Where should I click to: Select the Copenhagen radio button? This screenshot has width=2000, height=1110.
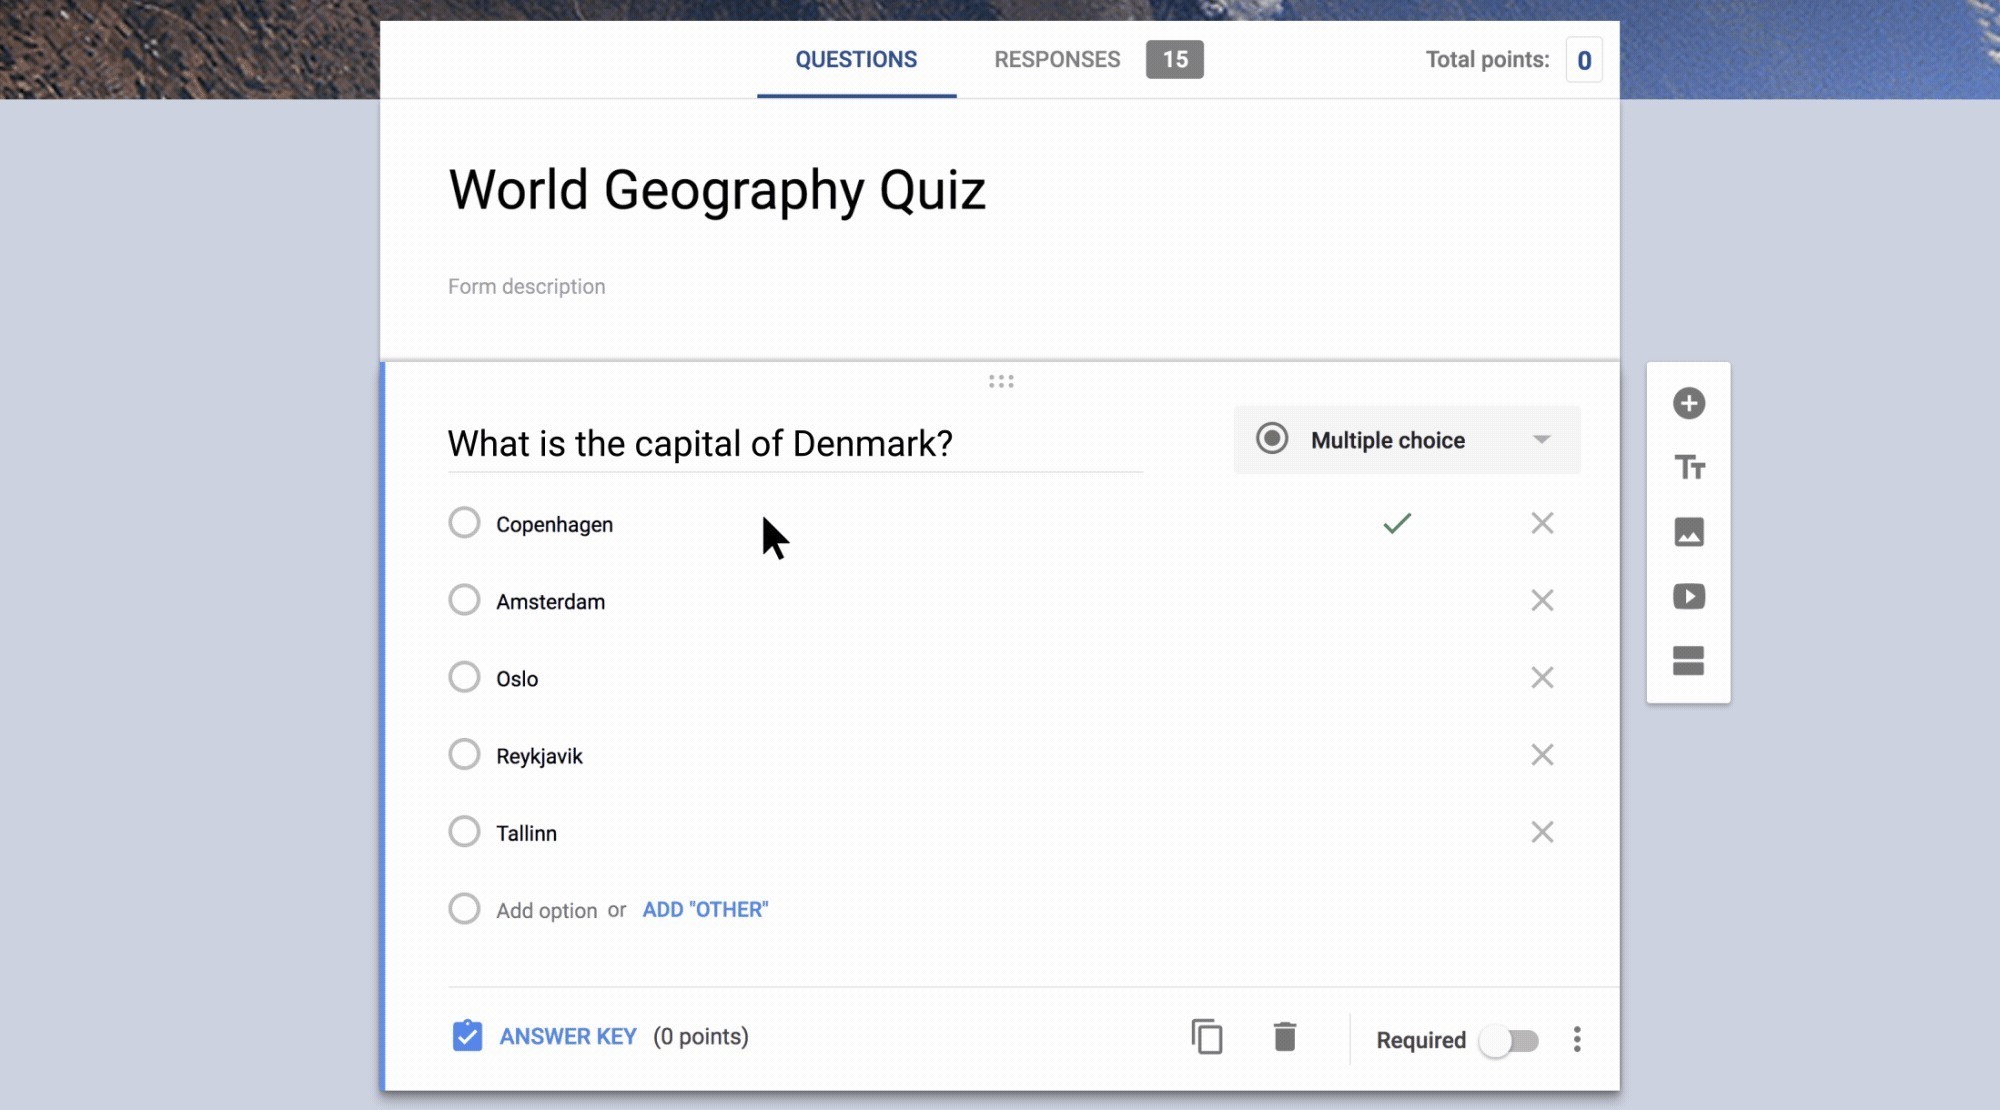click(x=464, y=522)
